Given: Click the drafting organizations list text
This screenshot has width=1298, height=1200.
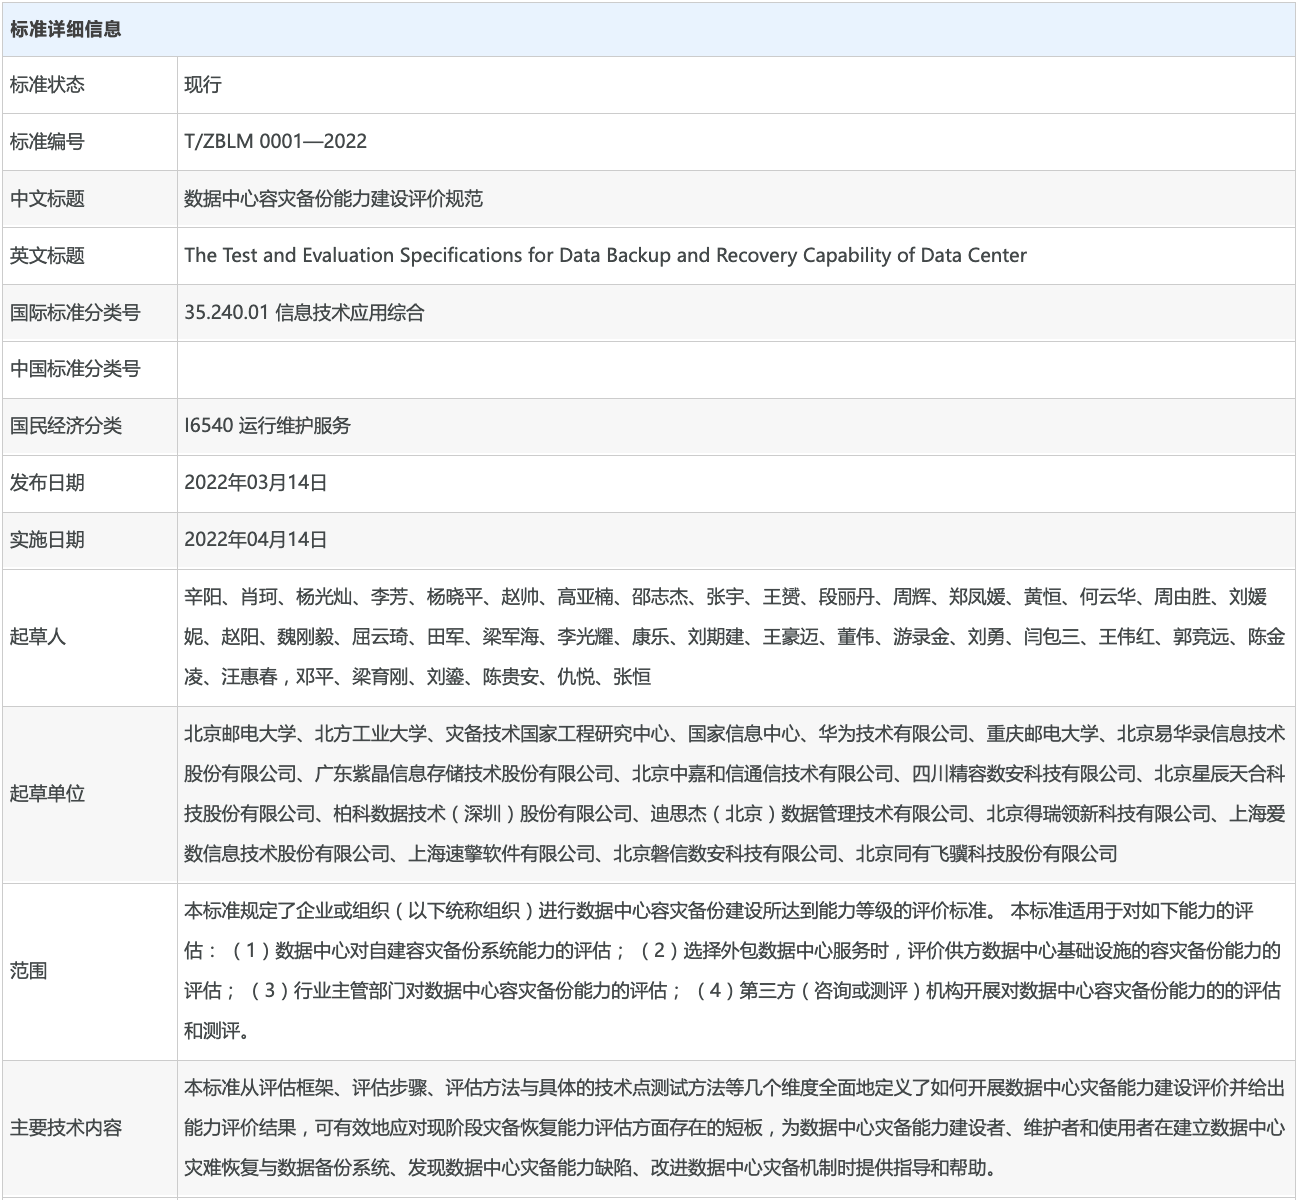Looking at the screenshot, I should [734, 794].
